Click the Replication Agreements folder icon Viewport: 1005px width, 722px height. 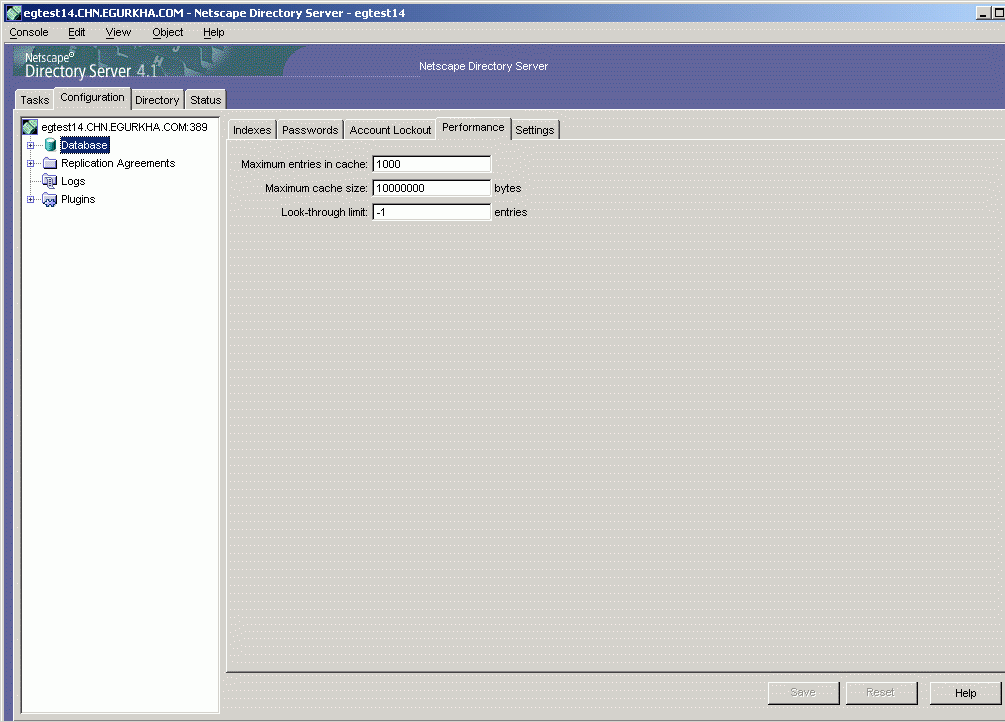[50, 163]
